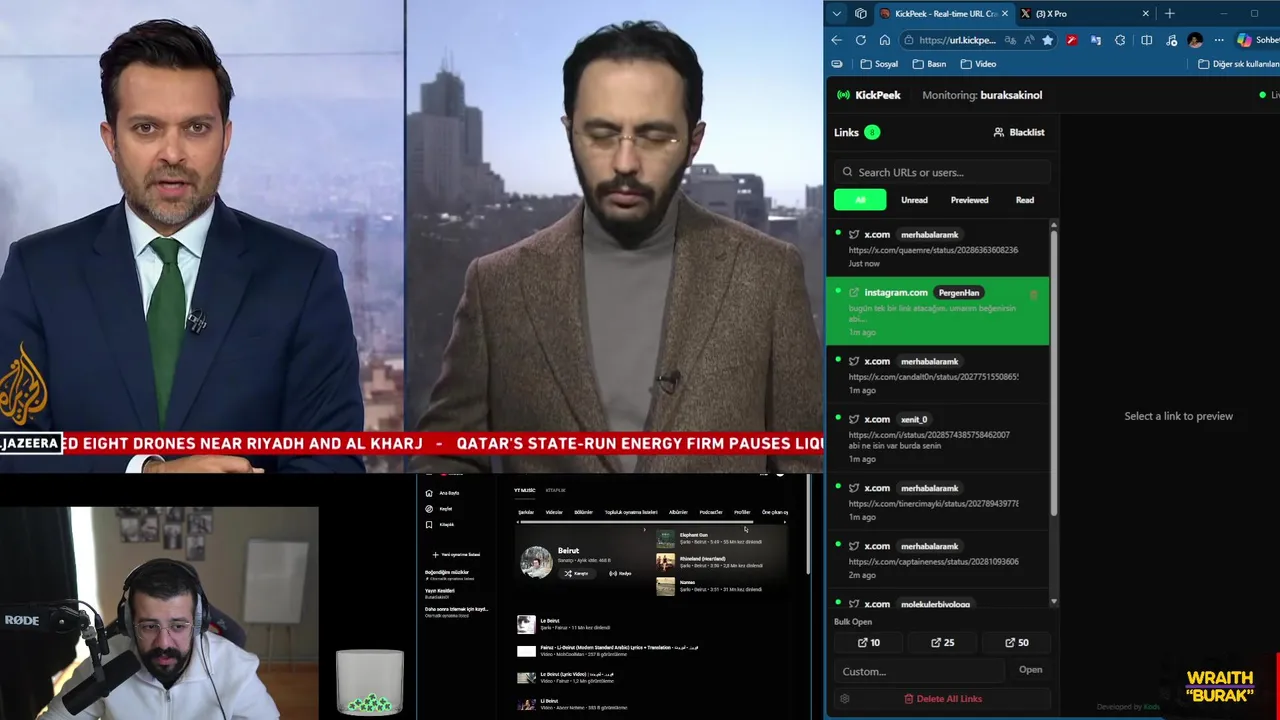
Task: Open the Blacklist panel
Action: point(1019,132)
